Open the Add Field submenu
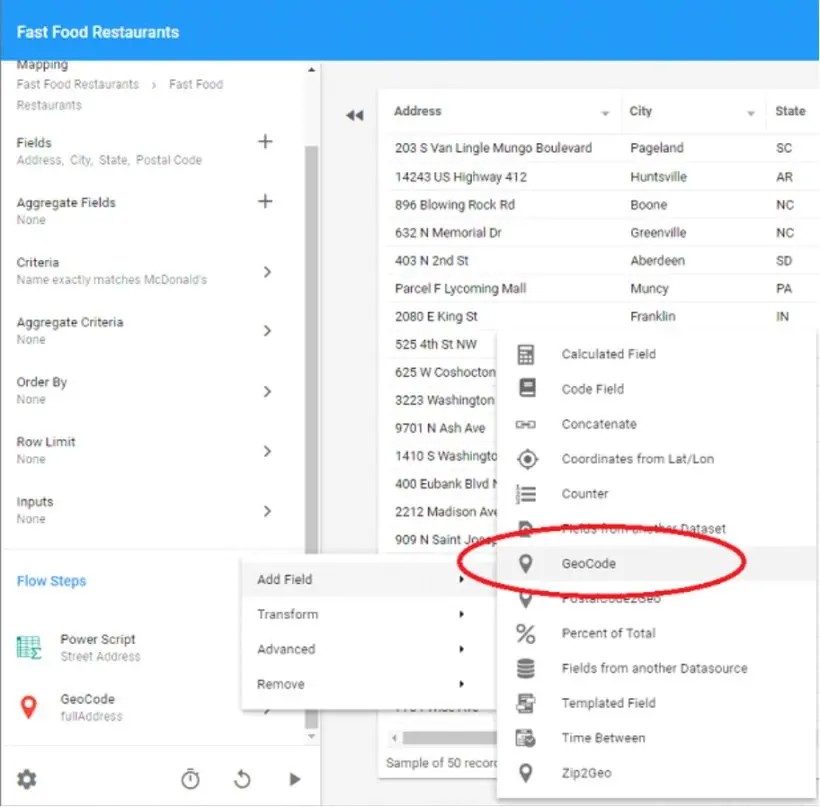Screen dimensions: 820x807 point(368,579)
